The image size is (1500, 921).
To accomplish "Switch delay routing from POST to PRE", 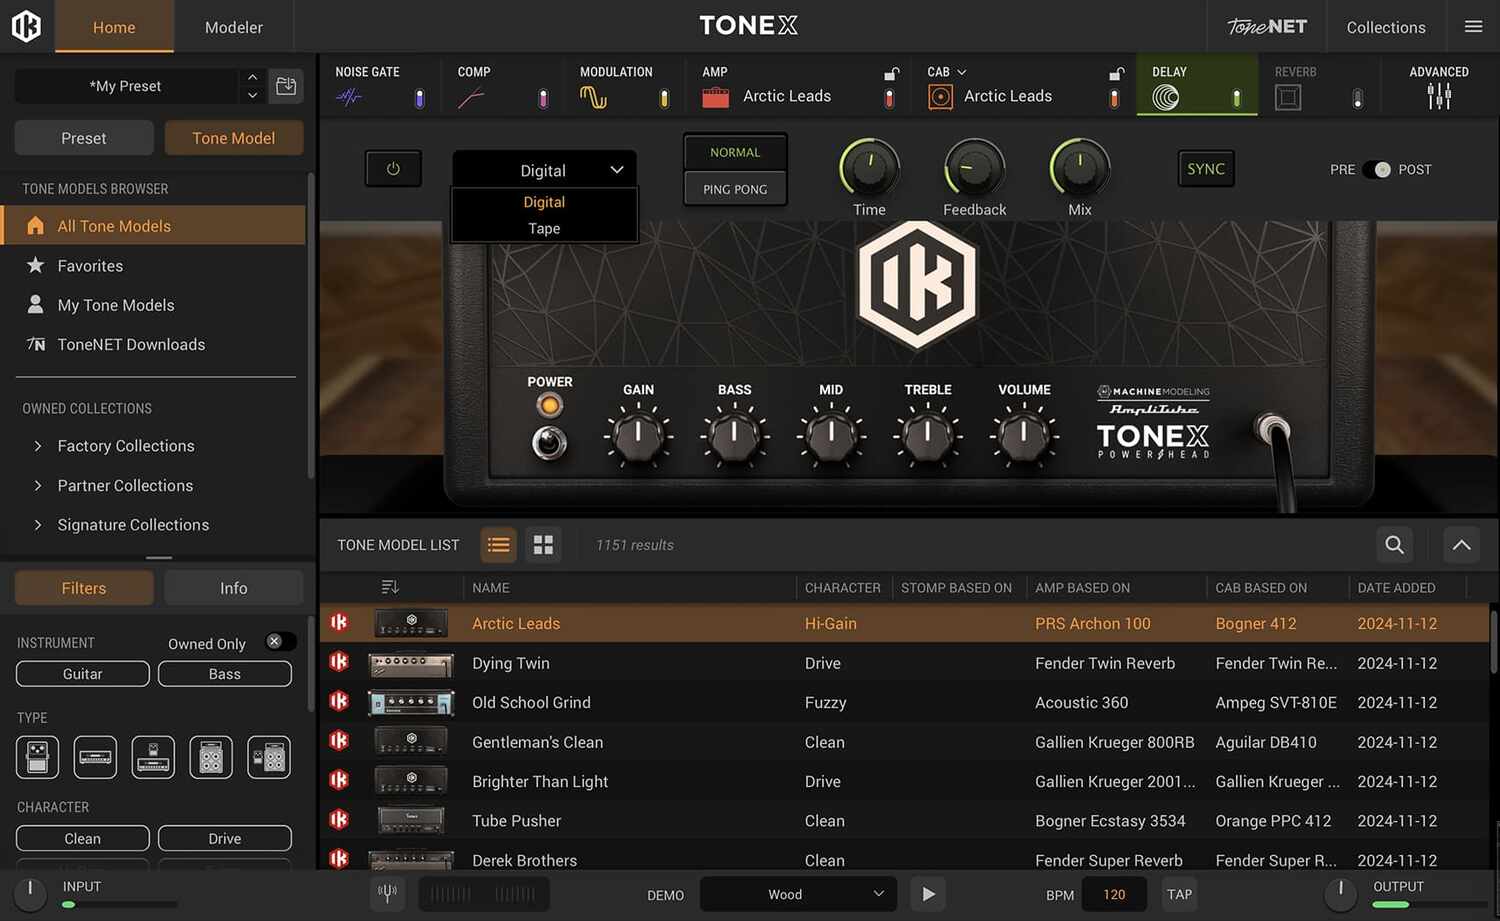I will click(1379, 169).
